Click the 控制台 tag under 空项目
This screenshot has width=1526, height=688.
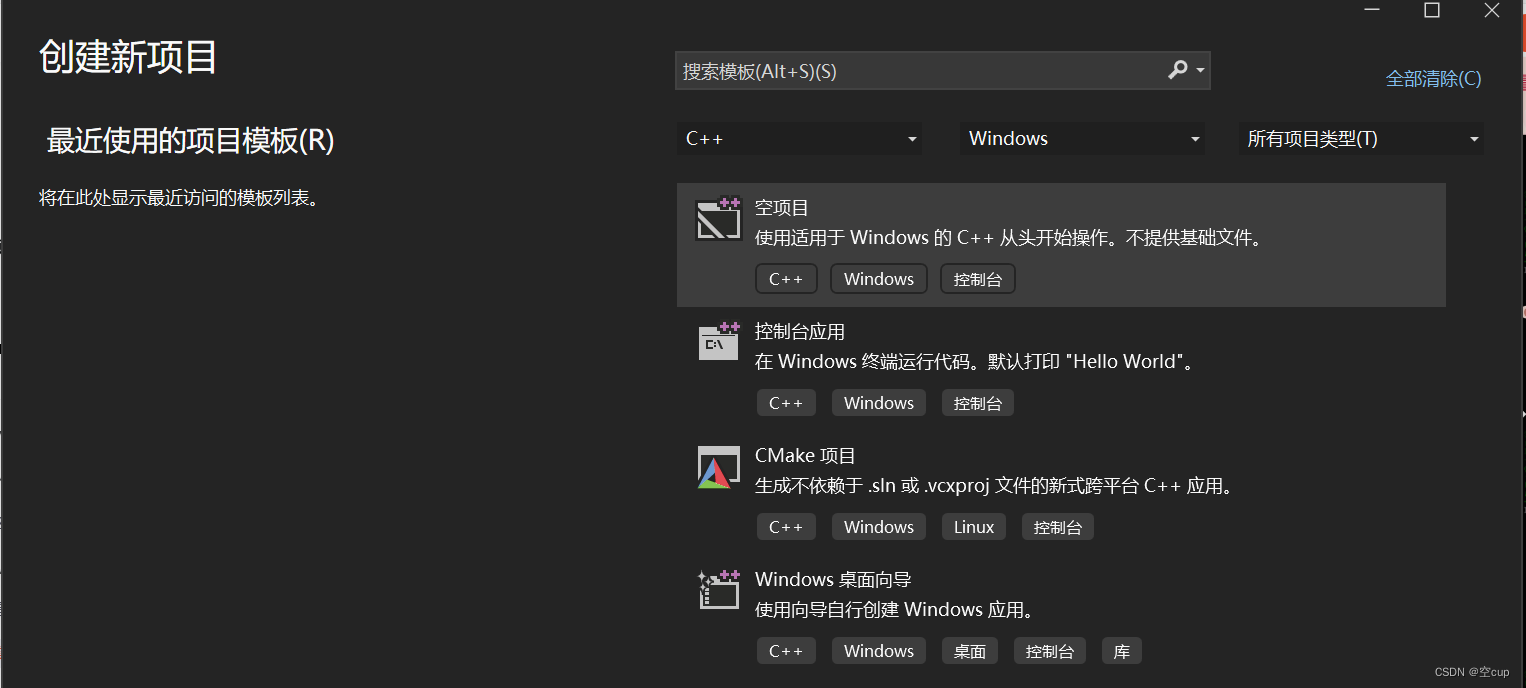978,279
